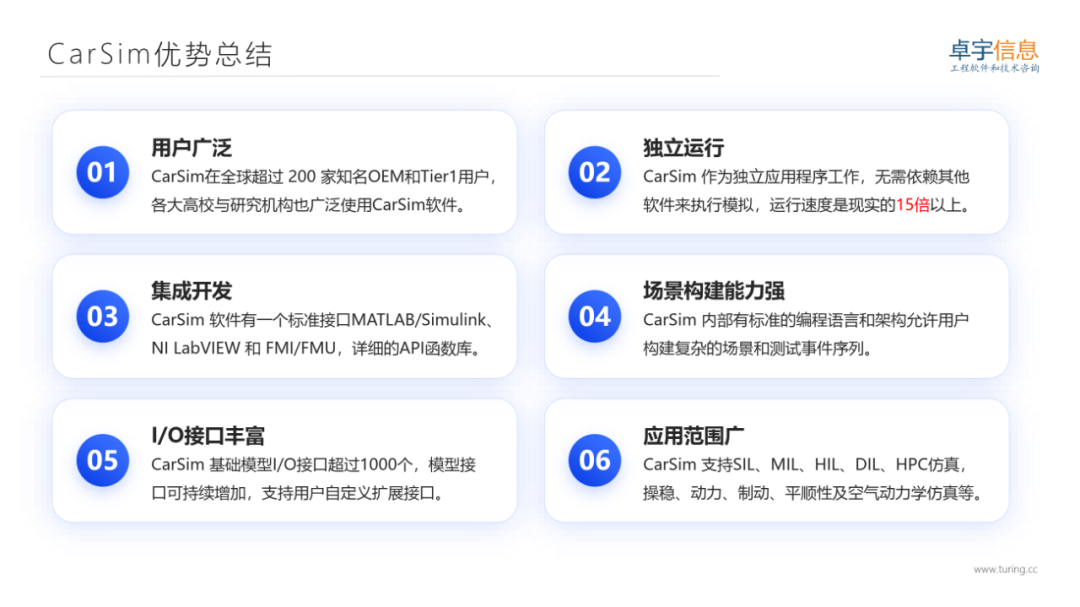
Task: Open the www.turing.cc website link
Action: click(x=1005, y=569)
